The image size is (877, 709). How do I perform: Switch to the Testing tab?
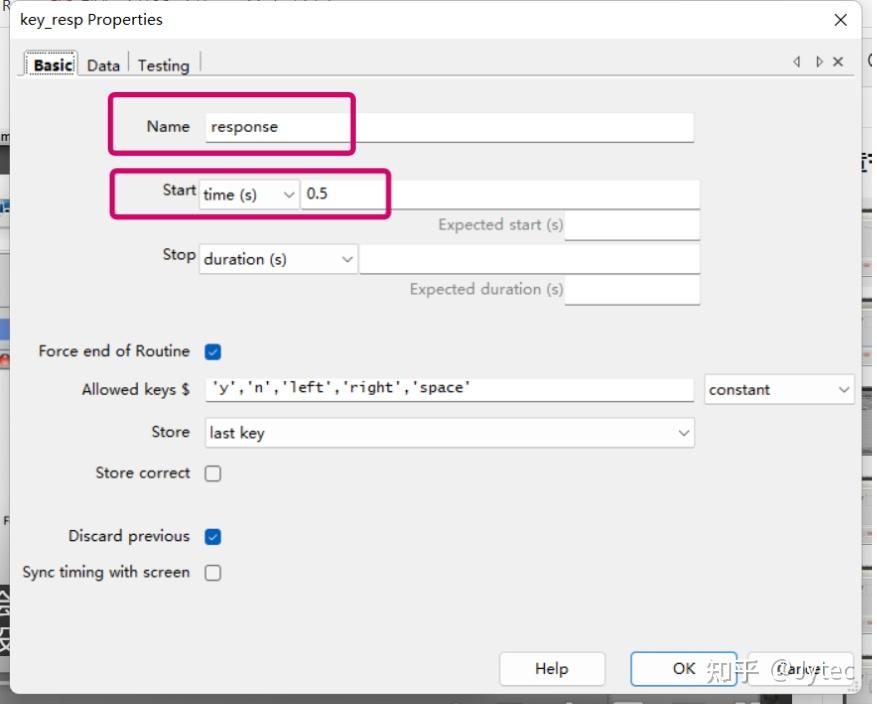[163, 65]
